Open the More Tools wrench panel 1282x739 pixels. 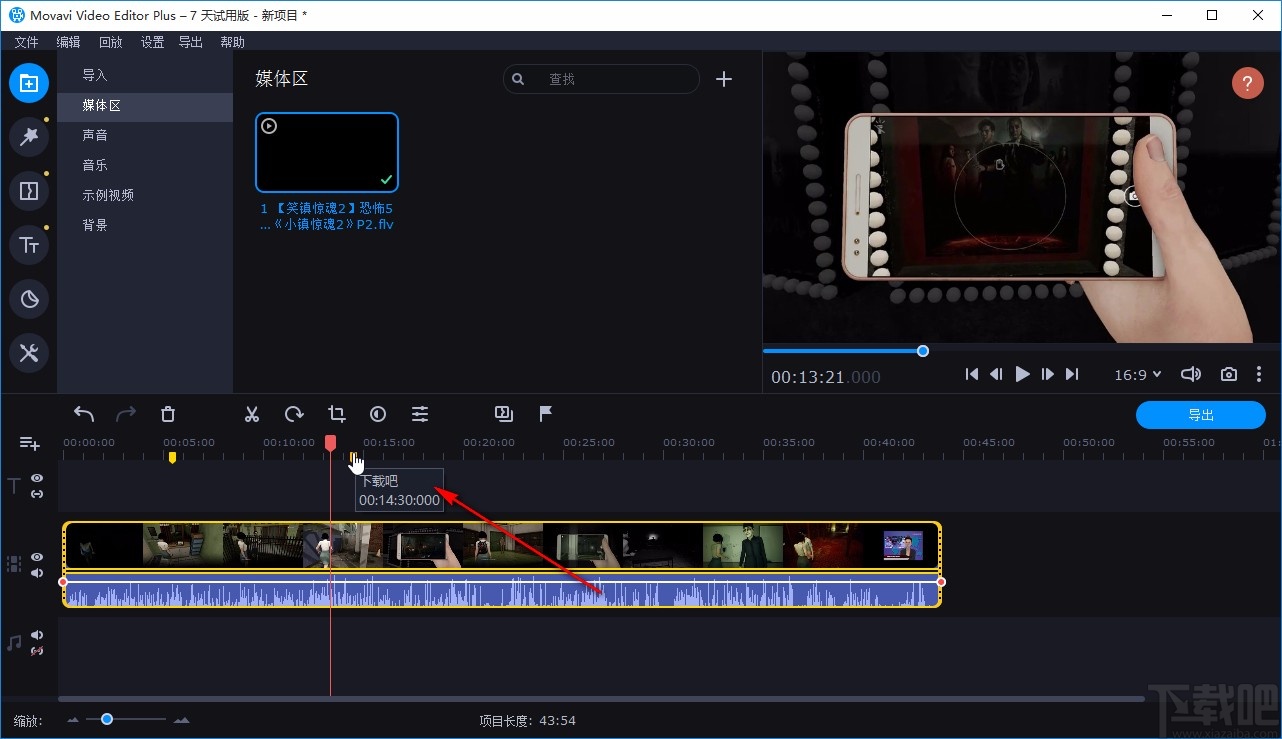29,353
